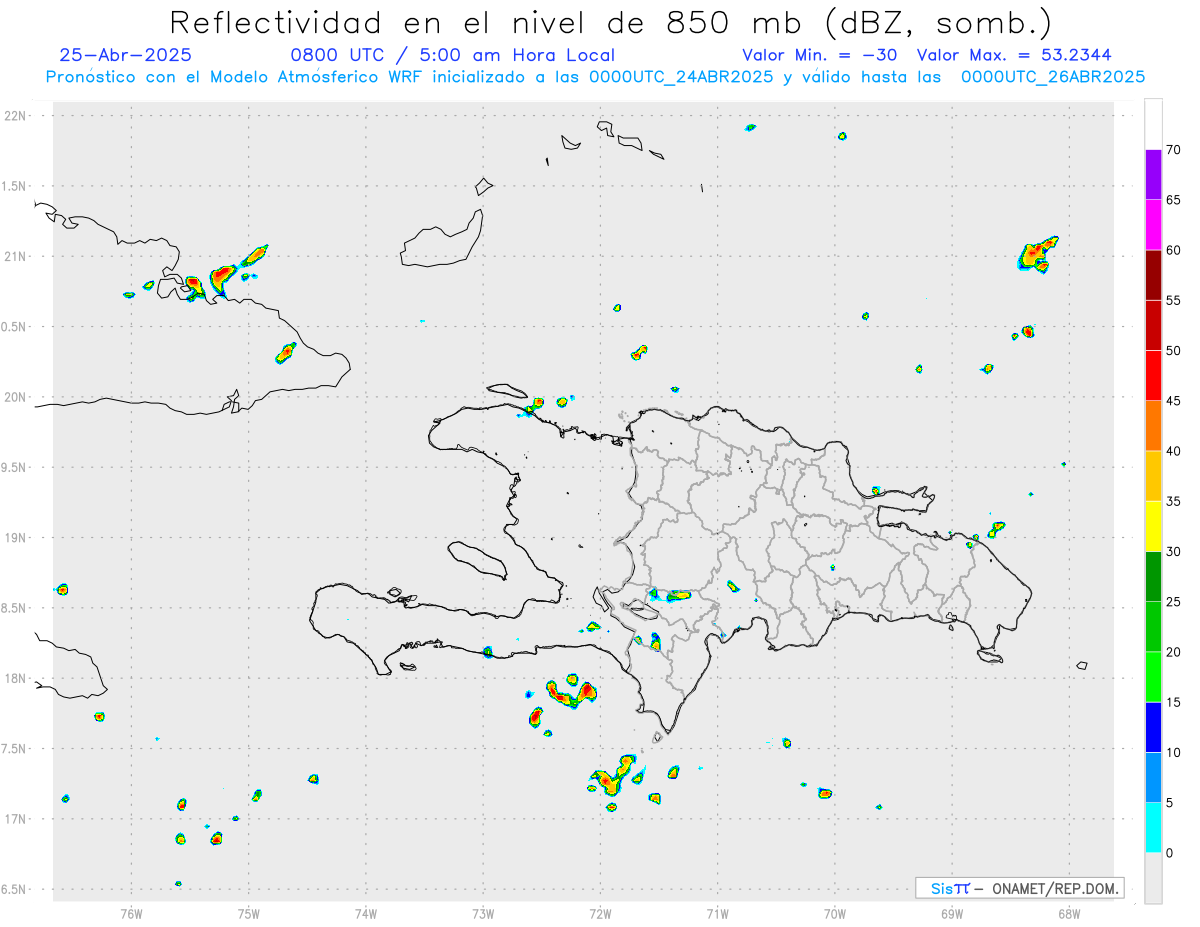The width and height of the screenshot is (1200, 927).
Task: Click the '17N' latitude label
Action: coord(17,819)
